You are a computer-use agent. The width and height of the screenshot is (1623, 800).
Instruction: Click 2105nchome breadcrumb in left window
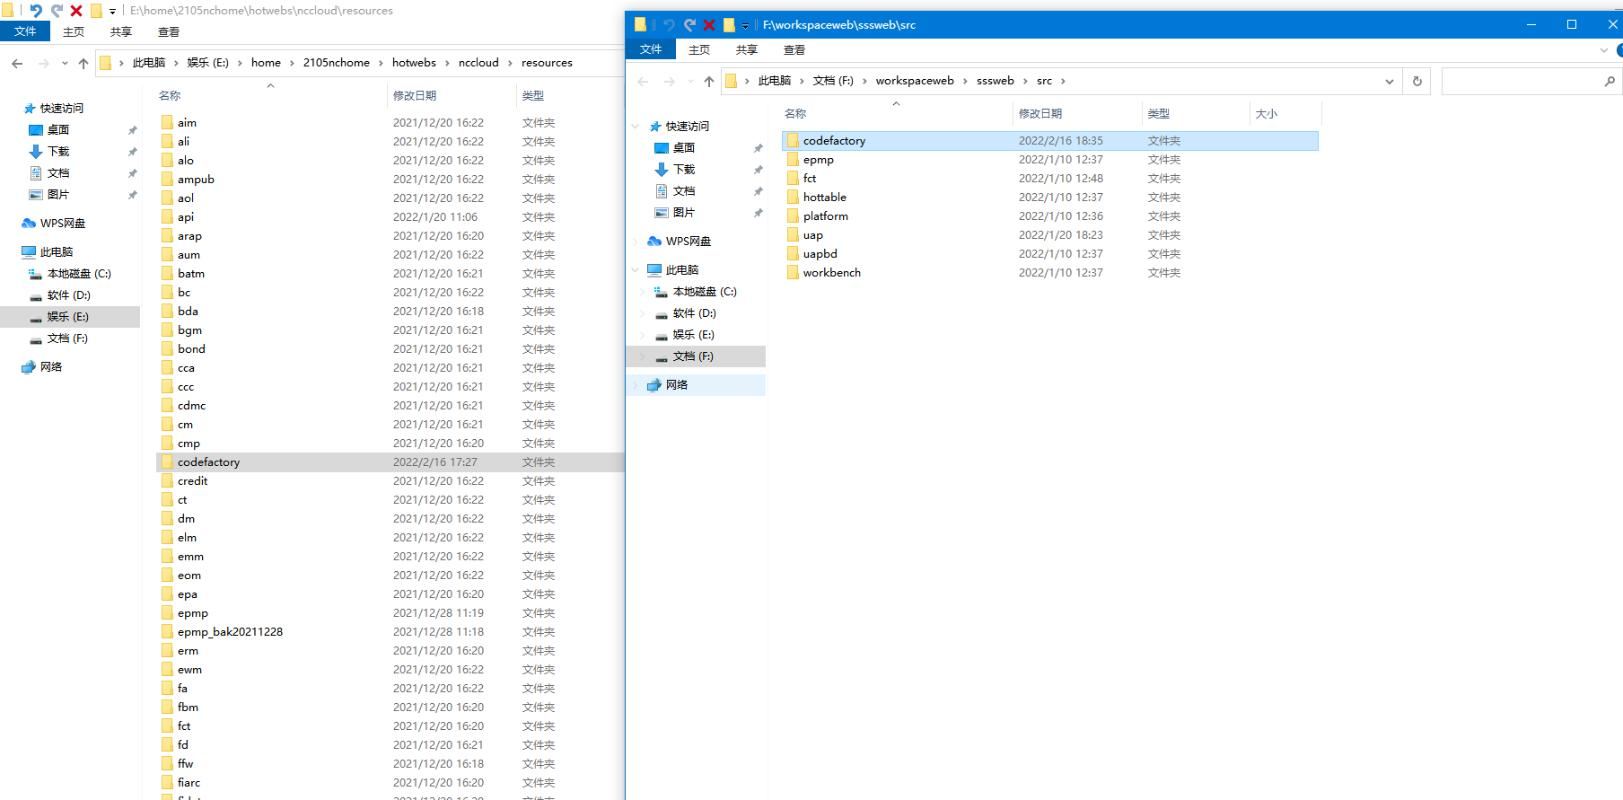(x=336, y=63)
